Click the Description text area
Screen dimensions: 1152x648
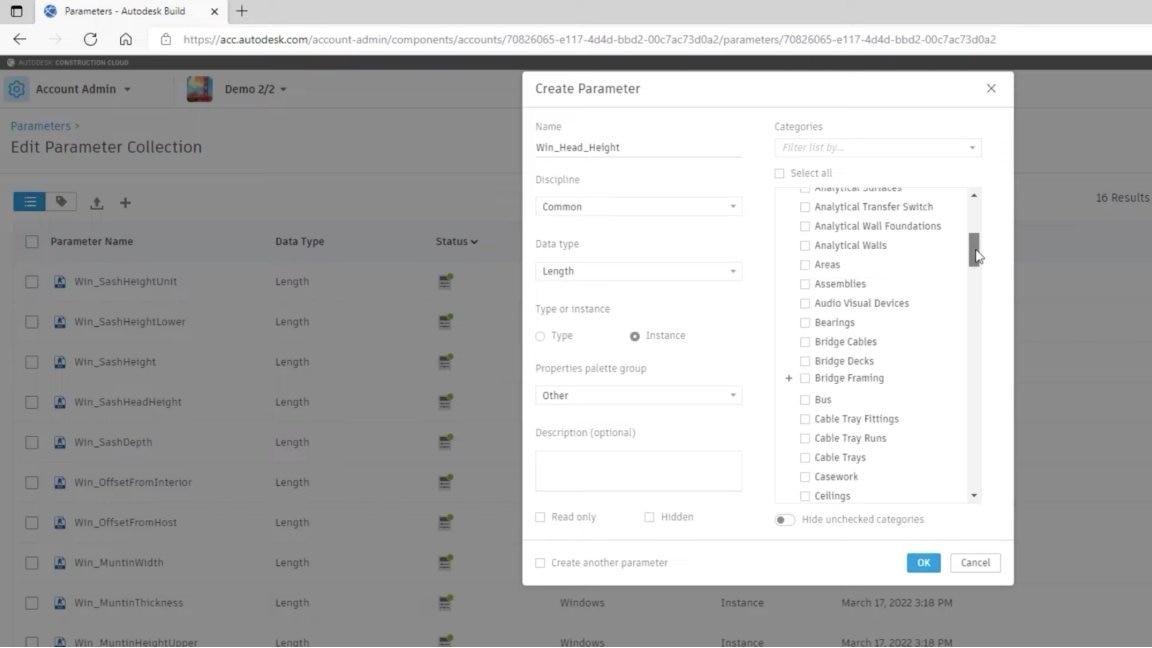pyautogui.click(x=638, y=471)
